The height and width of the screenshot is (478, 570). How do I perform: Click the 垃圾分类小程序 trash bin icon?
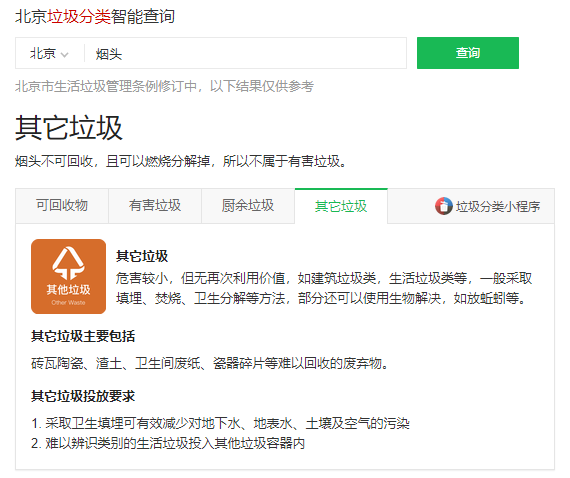pyautogui.click(x=443, y=206)
